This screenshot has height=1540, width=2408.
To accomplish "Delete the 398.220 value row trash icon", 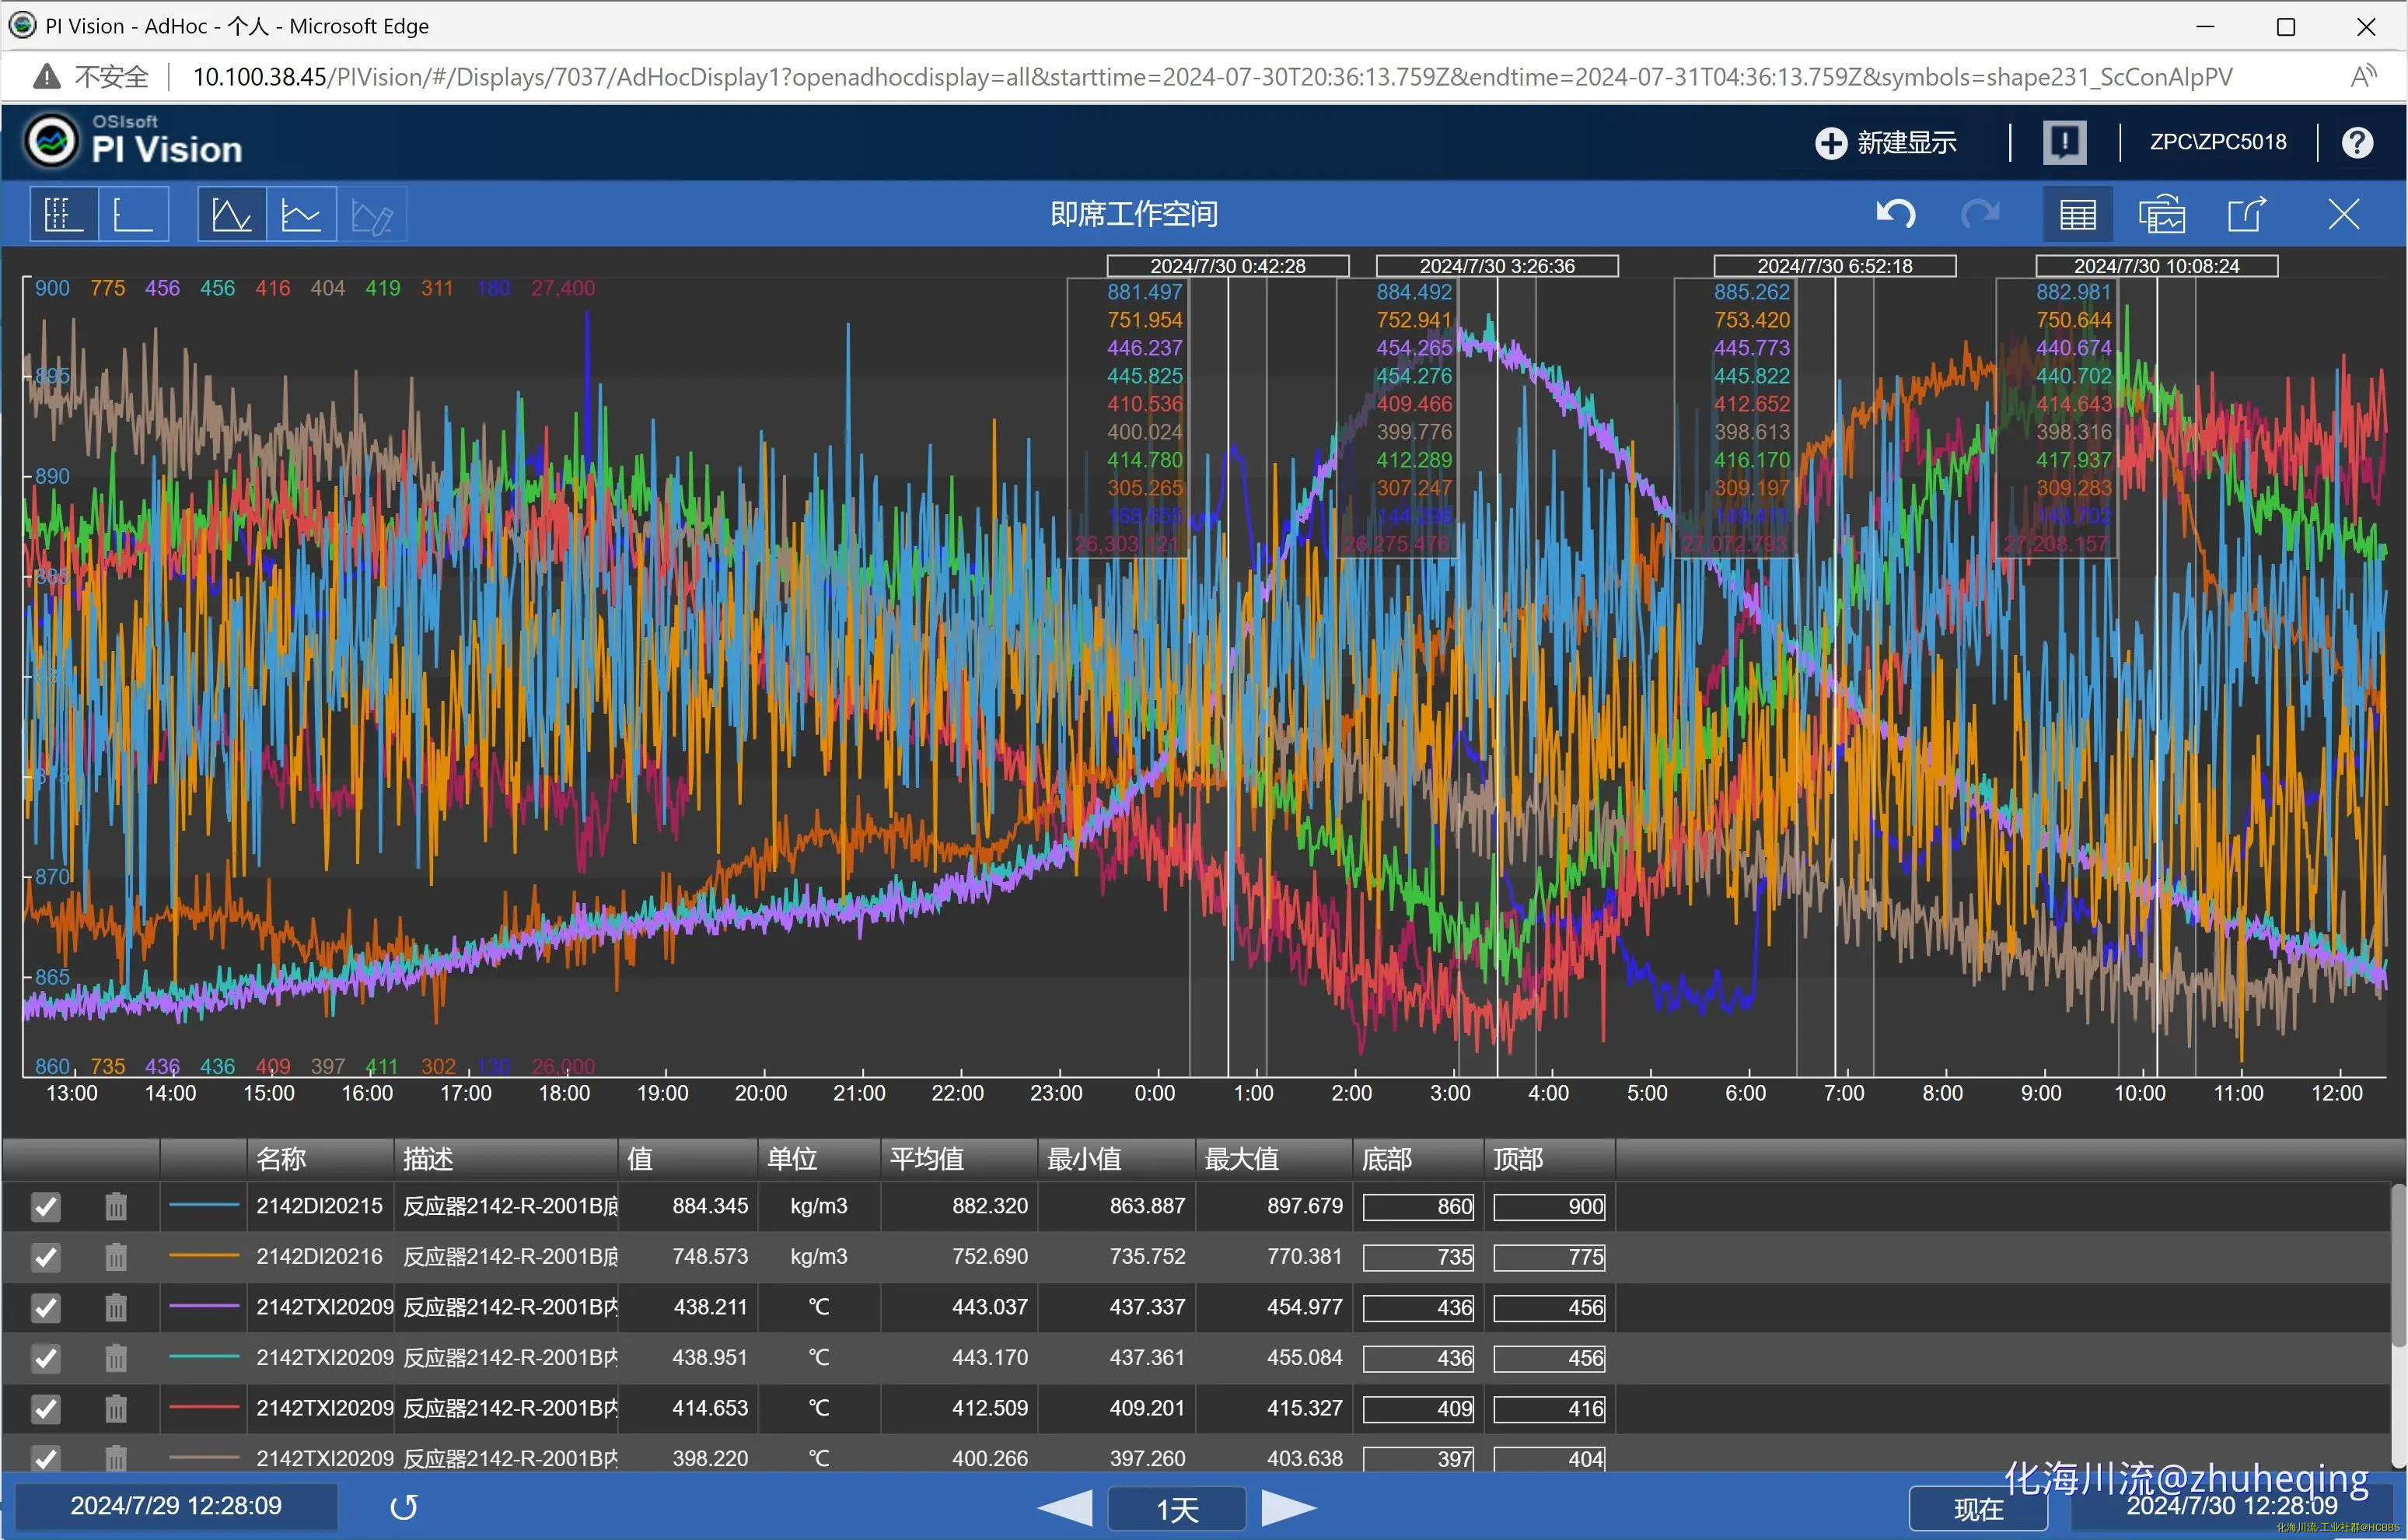I will (116, 1458).
